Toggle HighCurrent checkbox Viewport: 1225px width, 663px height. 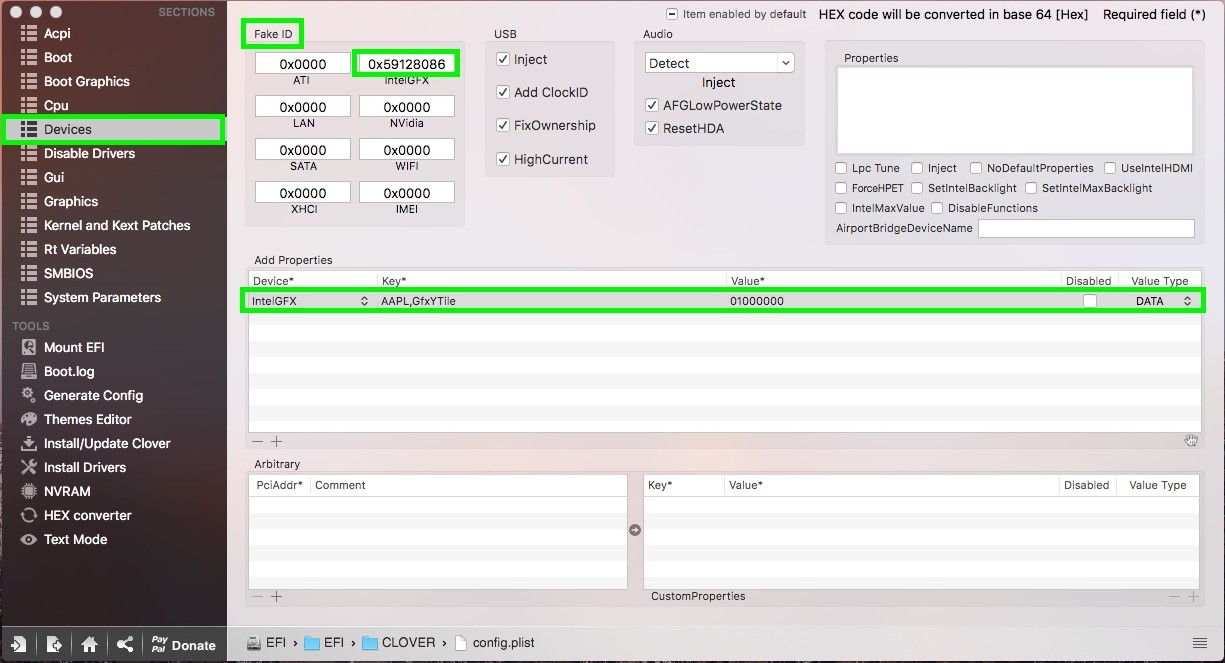click(x=503, y=159)
